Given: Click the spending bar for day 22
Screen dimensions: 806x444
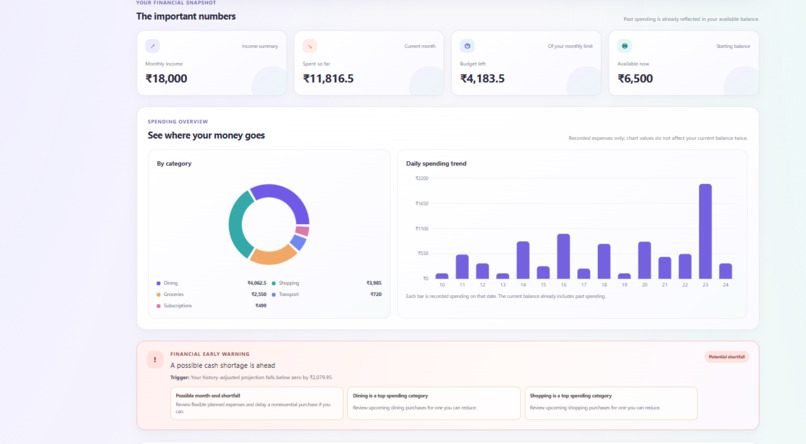Looking at the screenshot, I should [x=685, y=266].
